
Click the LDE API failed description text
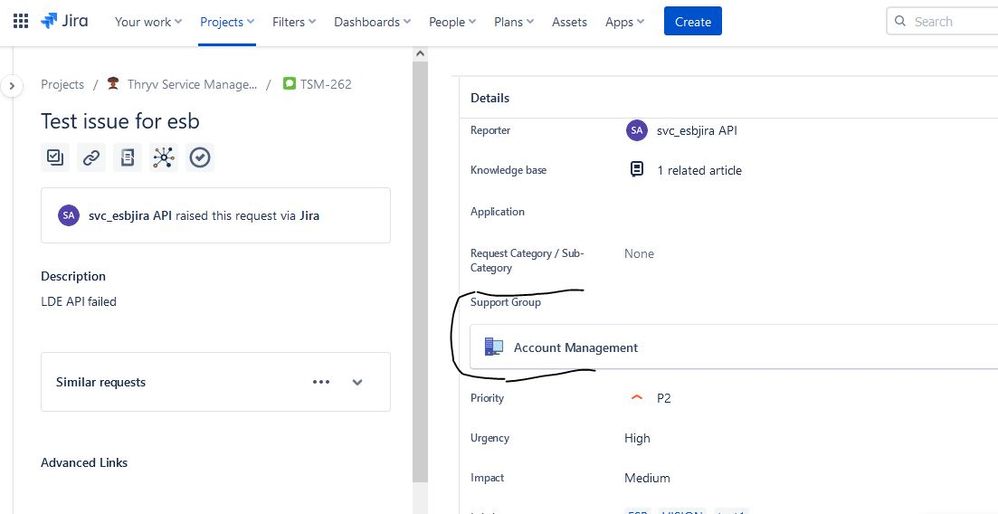coord(79,302)
